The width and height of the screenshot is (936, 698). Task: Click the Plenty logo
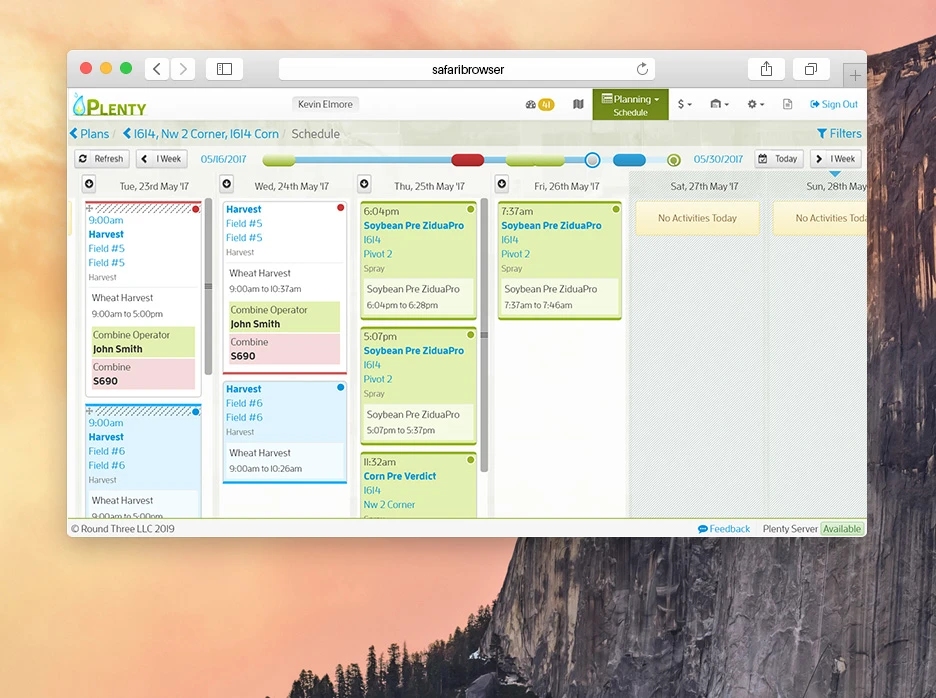(x=110, y=105)
